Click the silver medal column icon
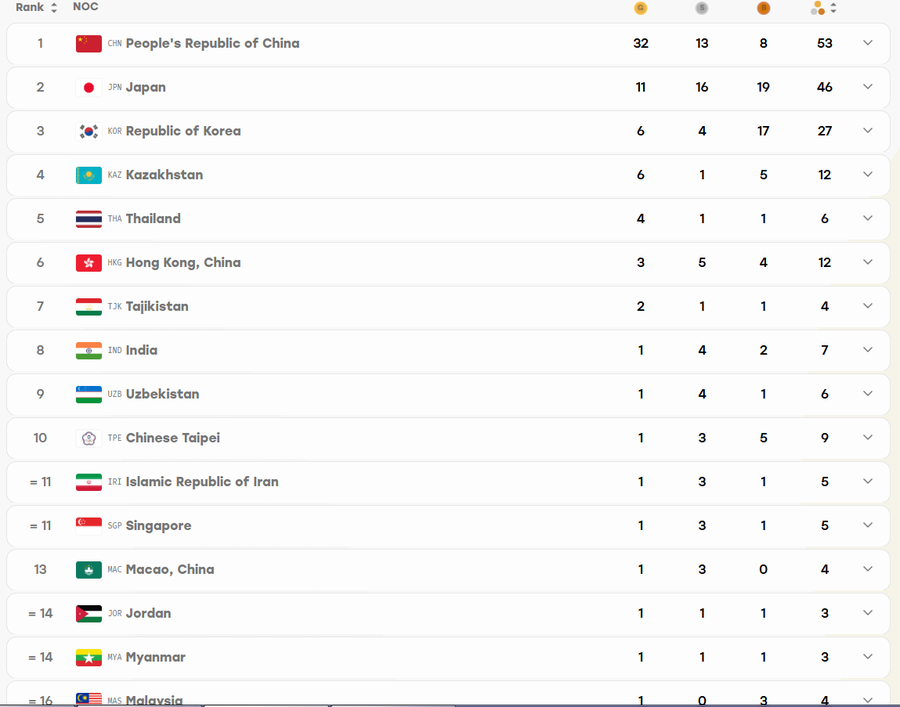 [x=701, y=8]
